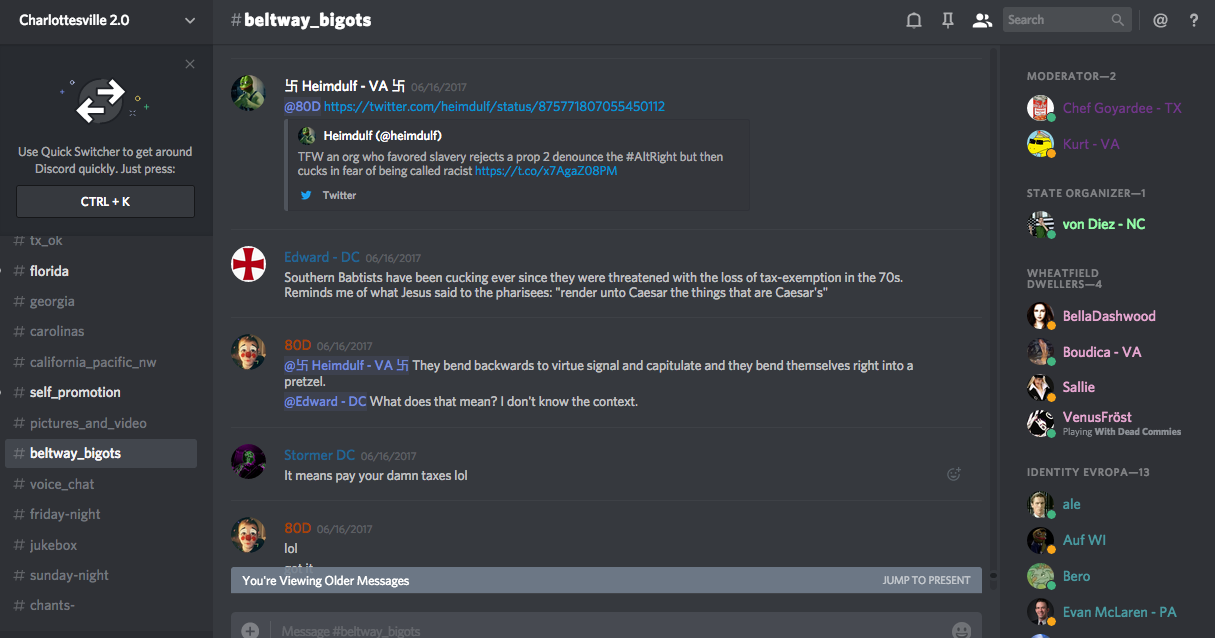Select the voice_chat channel
This screenshot has height=638, width=1215.
(x=62, y=484)
